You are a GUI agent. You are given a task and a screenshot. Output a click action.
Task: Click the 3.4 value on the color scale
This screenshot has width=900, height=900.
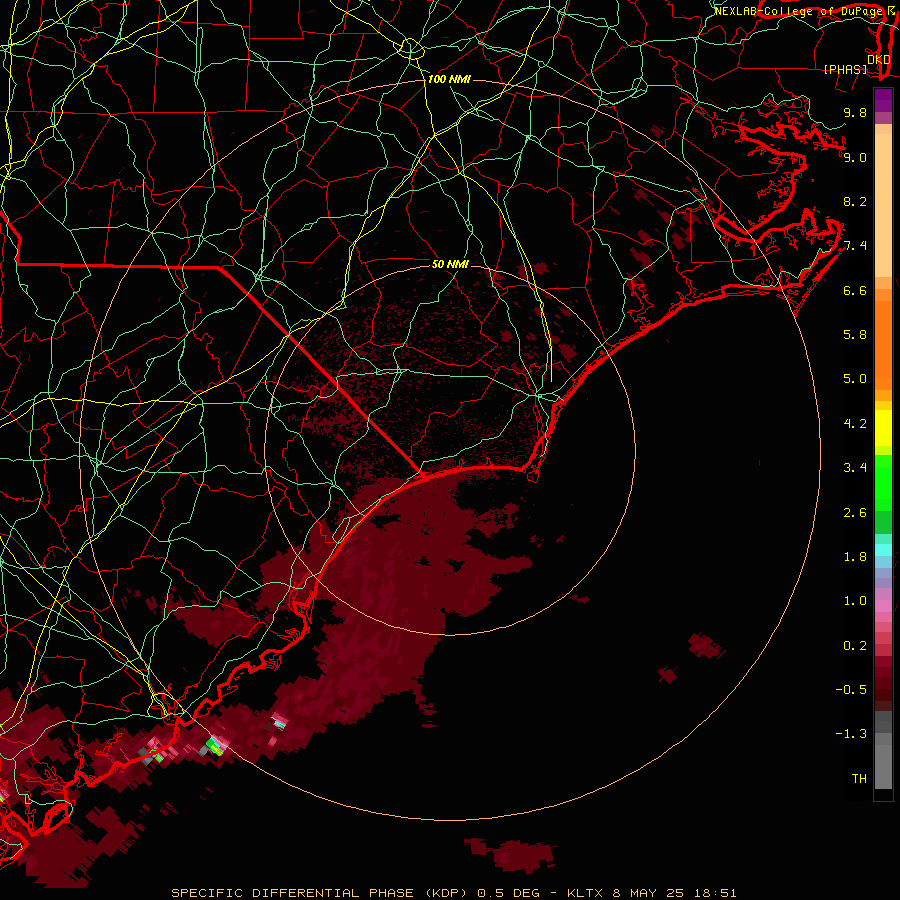[x=855, y=467]
